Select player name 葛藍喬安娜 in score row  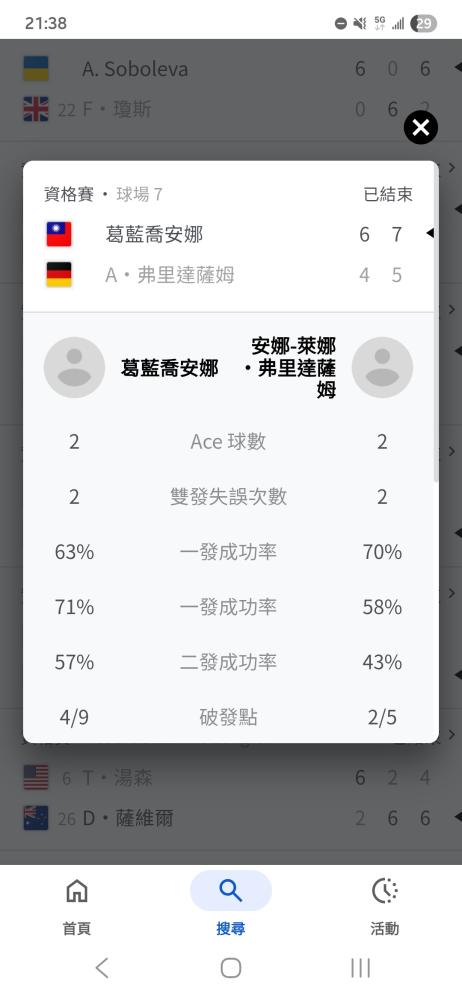pyautogui.click(x=154, y=235)
